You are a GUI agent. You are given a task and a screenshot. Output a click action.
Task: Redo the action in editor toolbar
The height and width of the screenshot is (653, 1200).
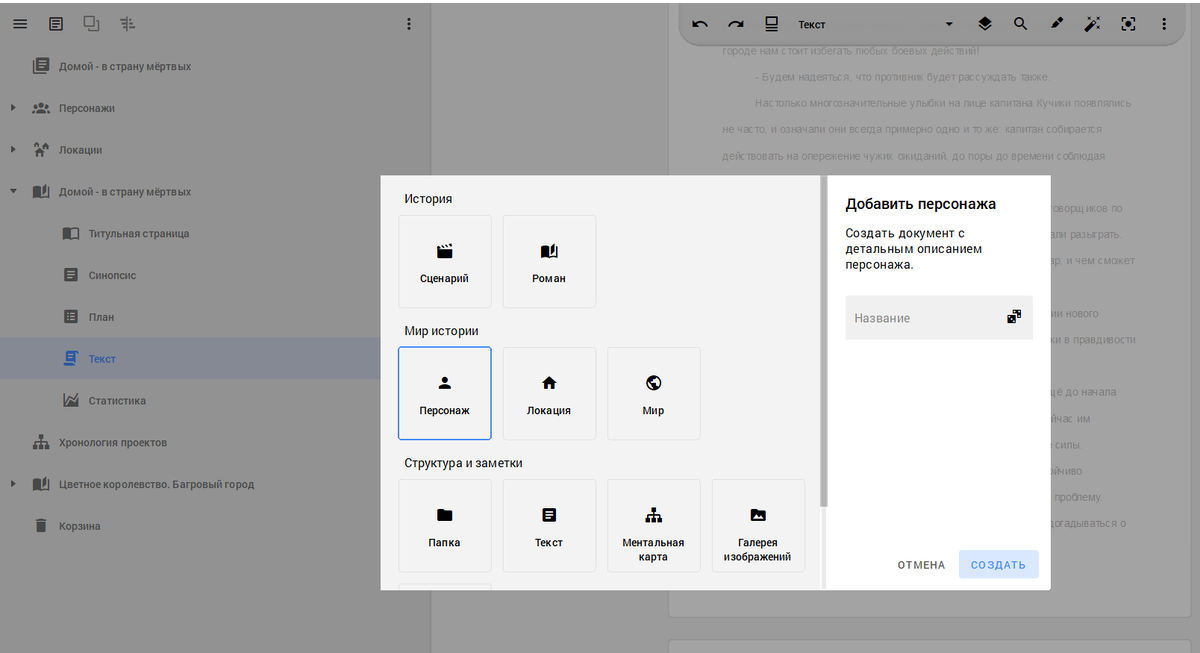point(736,24)
